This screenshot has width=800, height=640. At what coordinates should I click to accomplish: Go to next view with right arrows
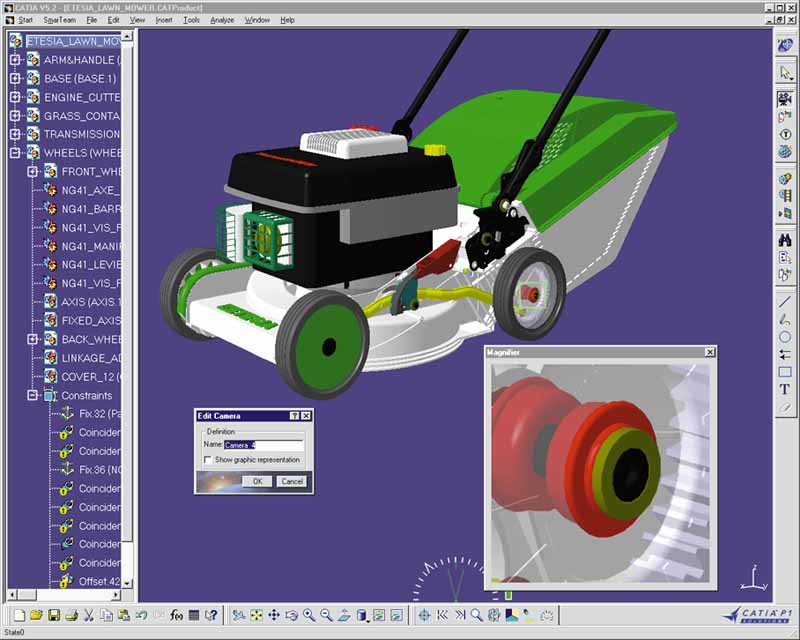[460, 615]
